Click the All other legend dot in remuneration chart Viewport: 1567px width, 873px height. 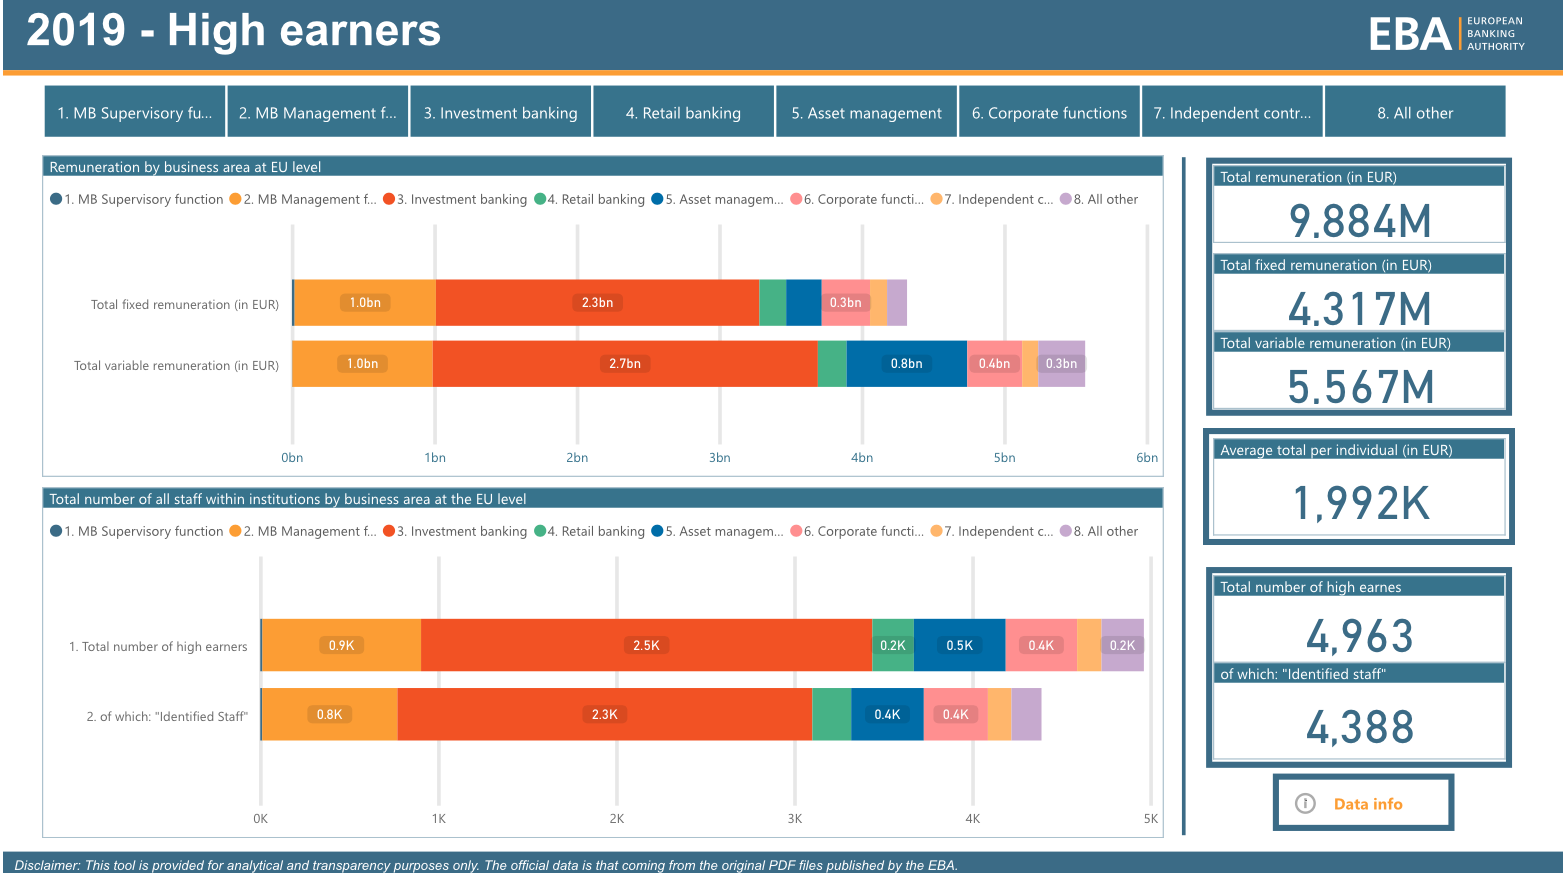pyautogui.click(x=1066, y=199)
